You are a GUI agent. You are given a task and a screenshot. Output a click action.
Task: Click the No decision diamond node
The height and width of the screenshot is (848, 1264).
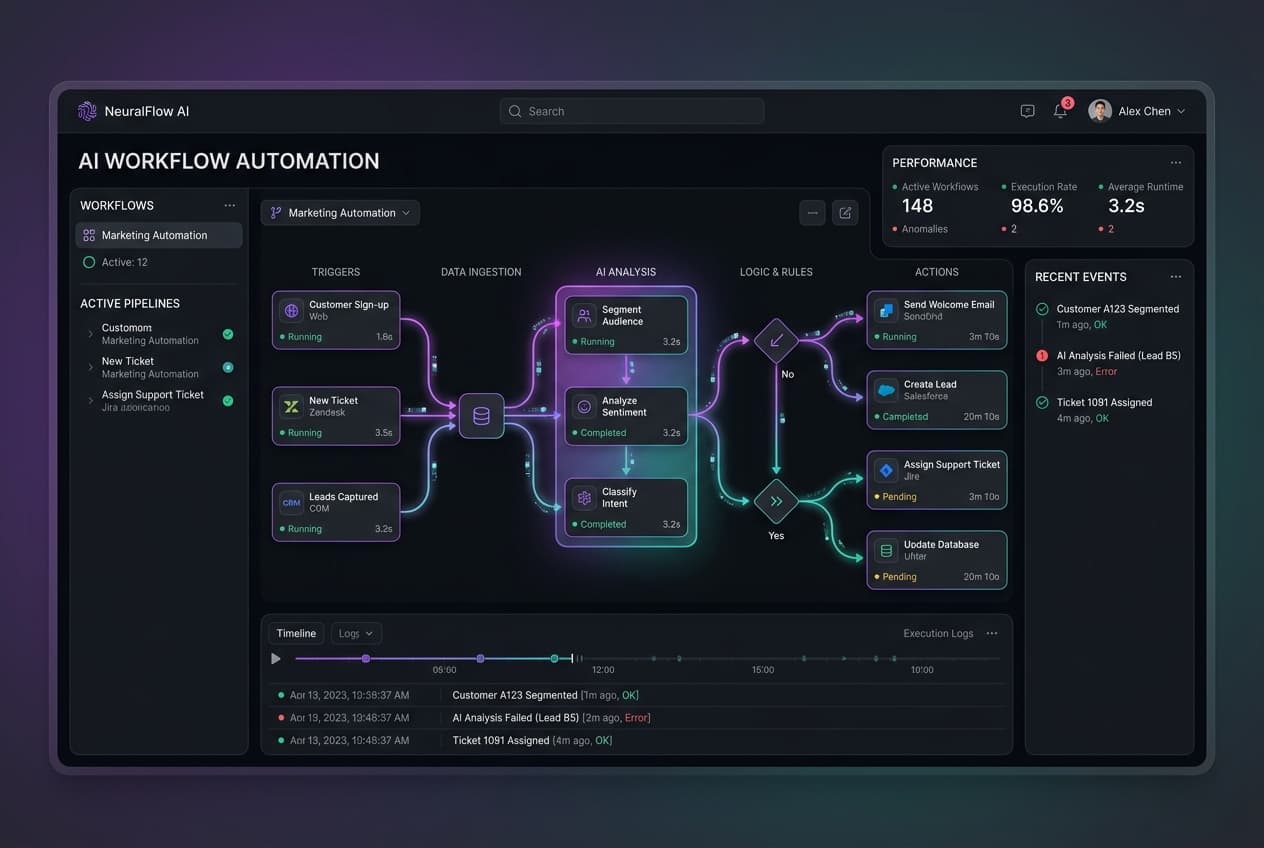pyautogui.click(x=776, y=341)
